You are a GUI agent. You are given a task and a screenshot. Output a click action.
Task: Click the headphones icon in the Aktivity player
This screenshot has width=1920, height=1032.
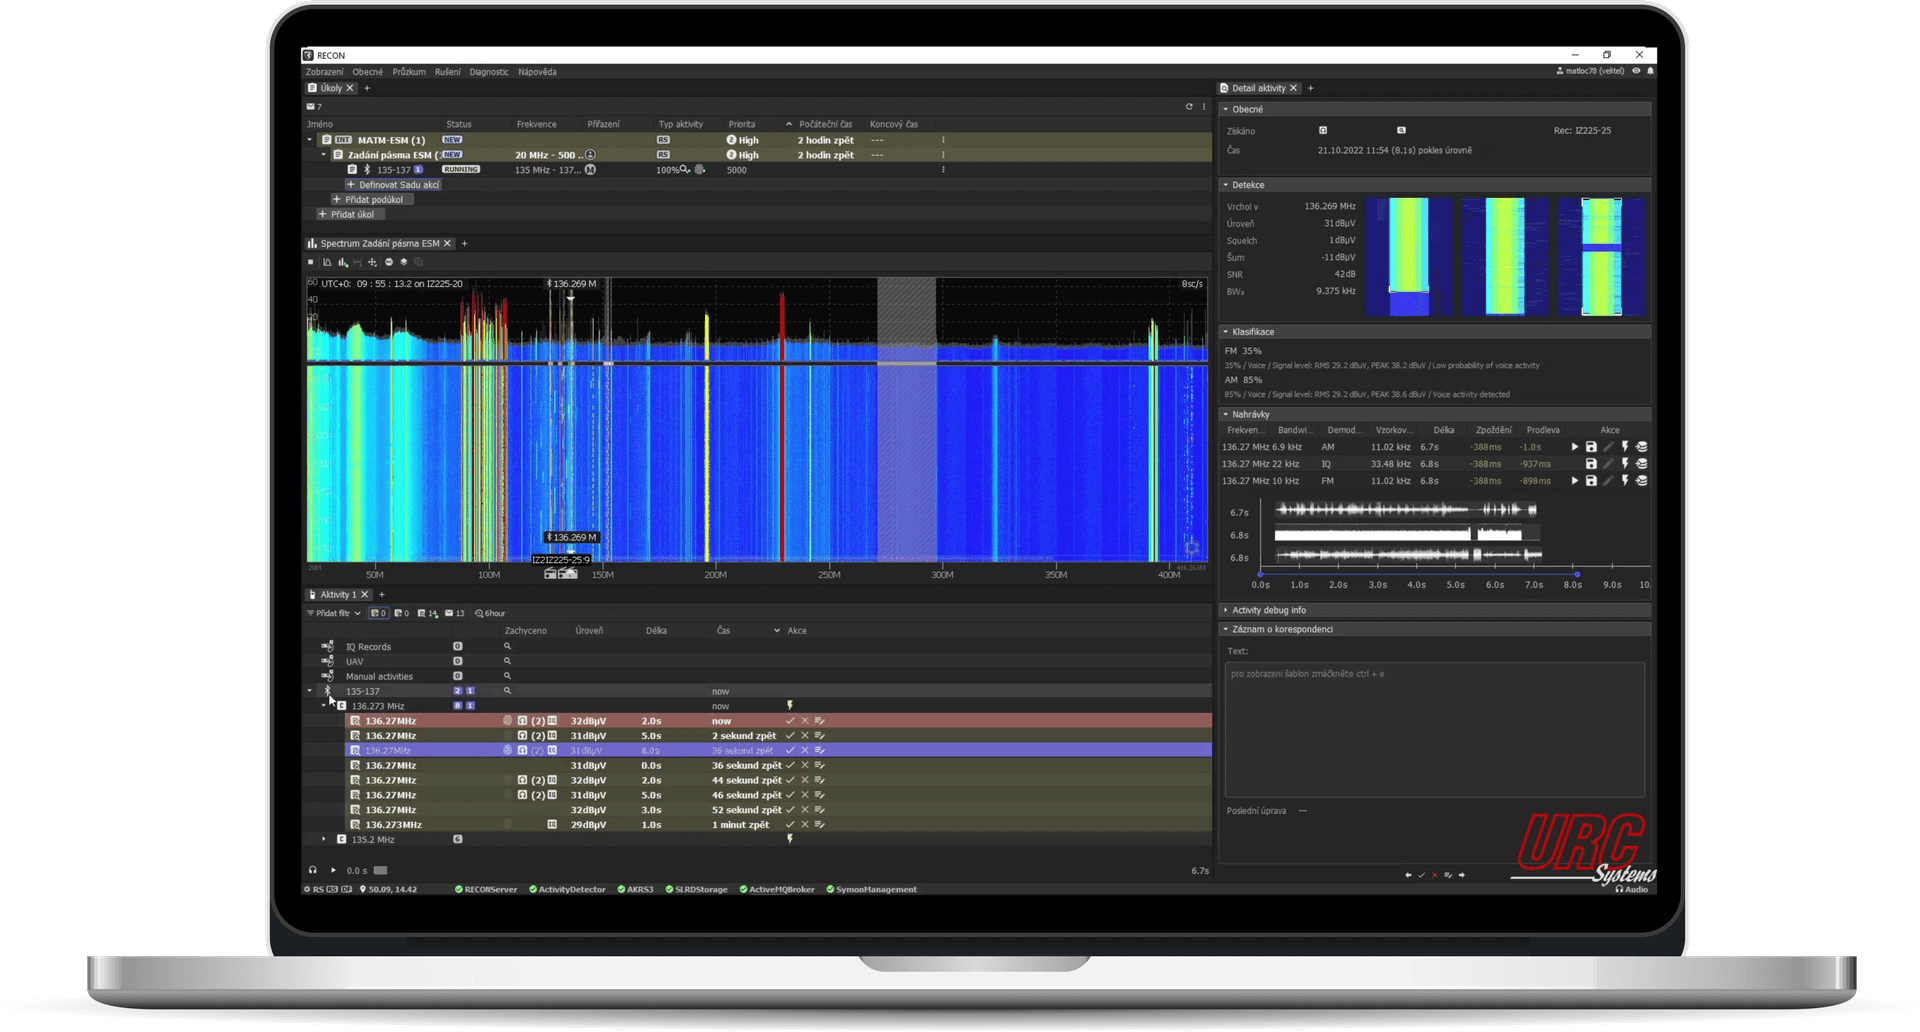point(313,870)
